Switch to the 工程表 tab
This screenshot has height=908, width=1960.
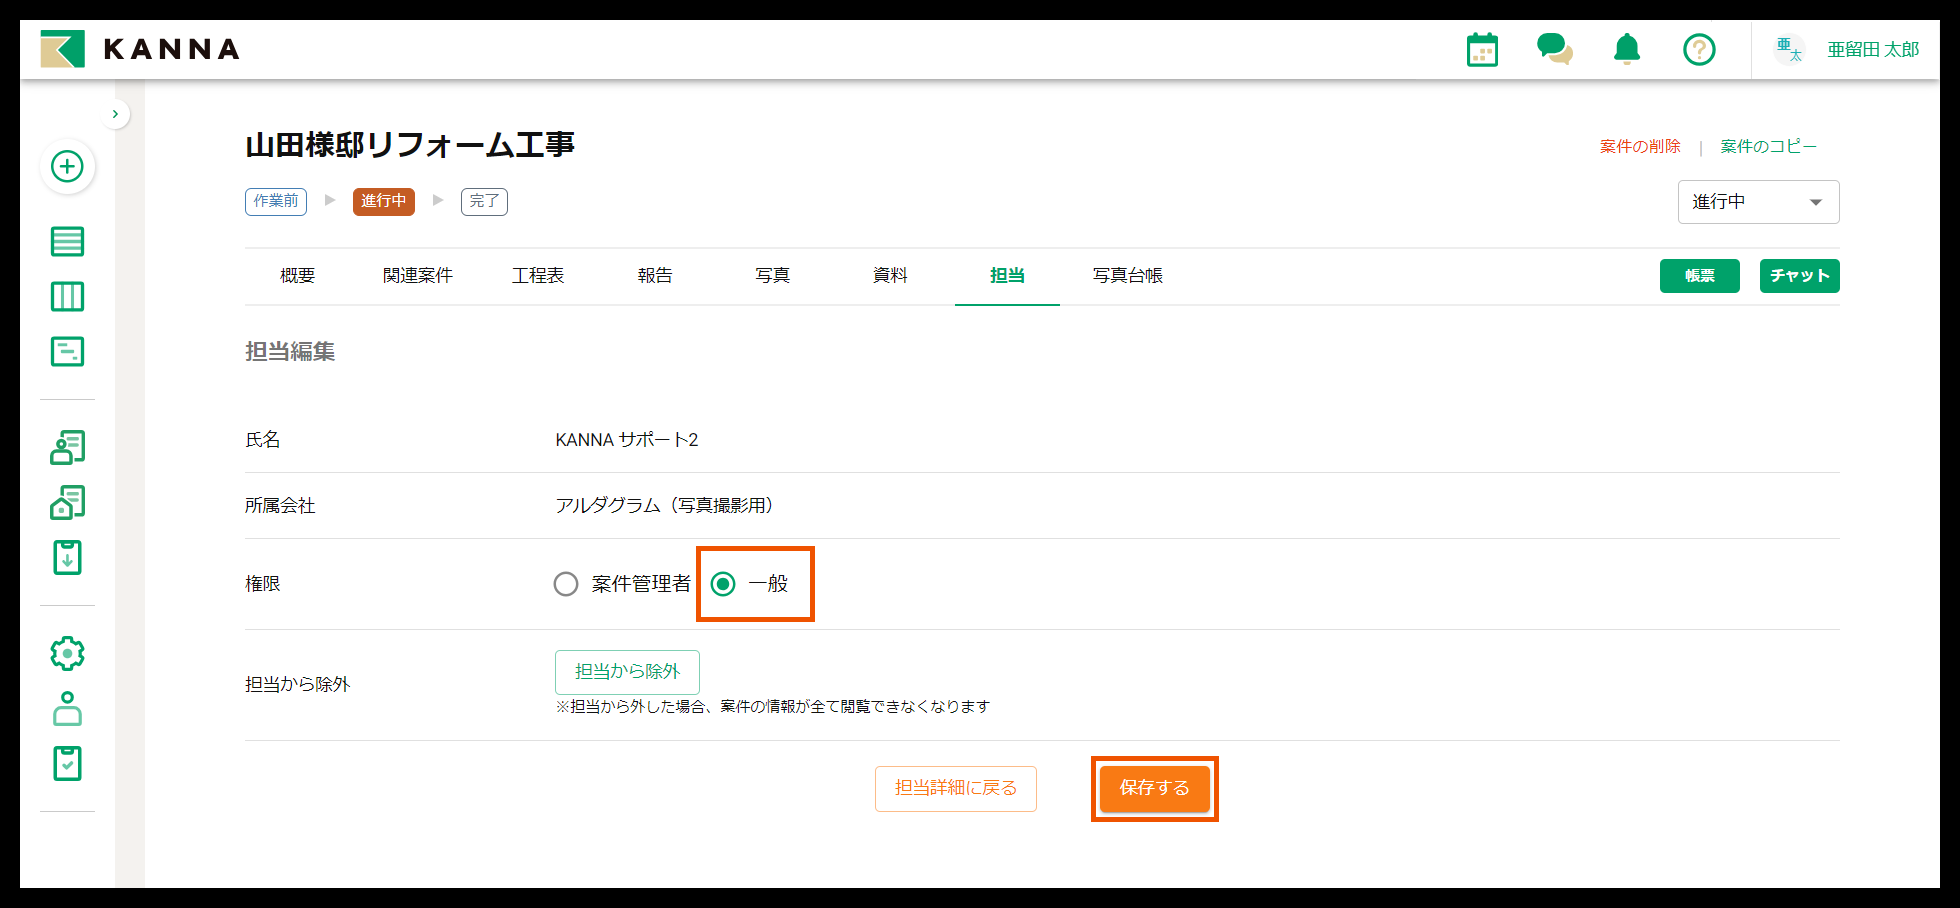538,276
